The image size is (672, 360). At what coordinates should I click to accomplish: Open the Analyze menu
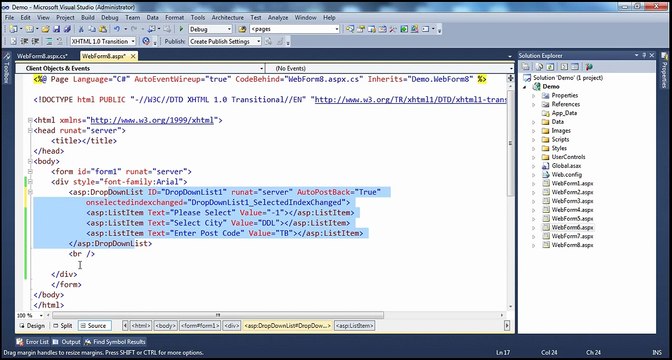(x=278, y=18)
